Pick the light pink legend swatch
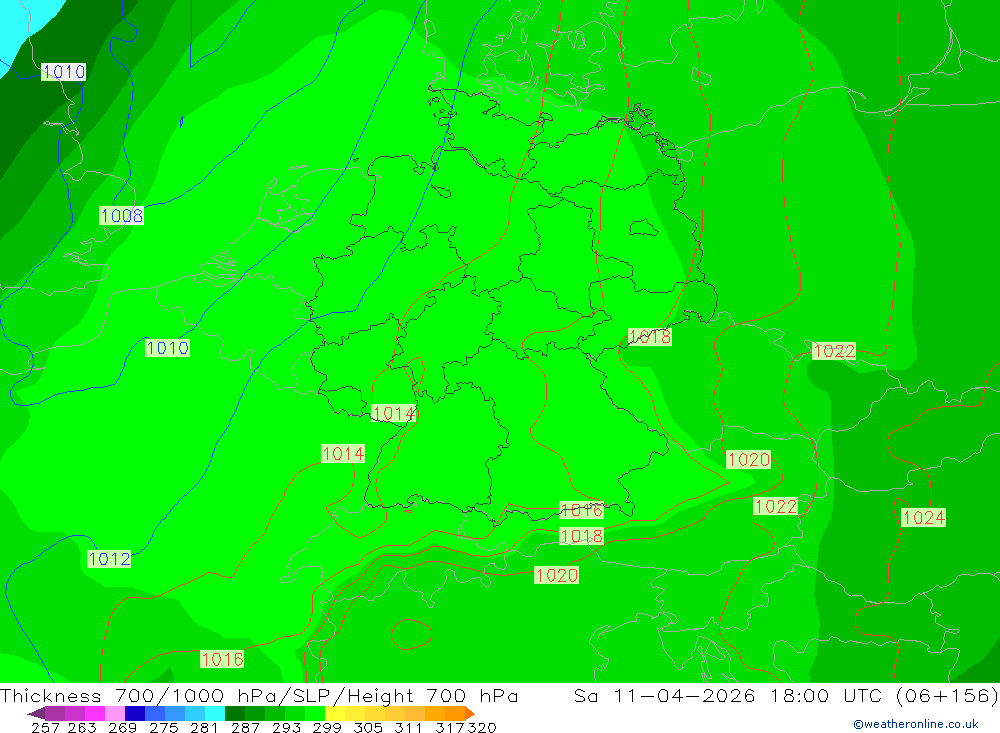Viewport: 1000px width, 733px height. click(x=115, y=713)
